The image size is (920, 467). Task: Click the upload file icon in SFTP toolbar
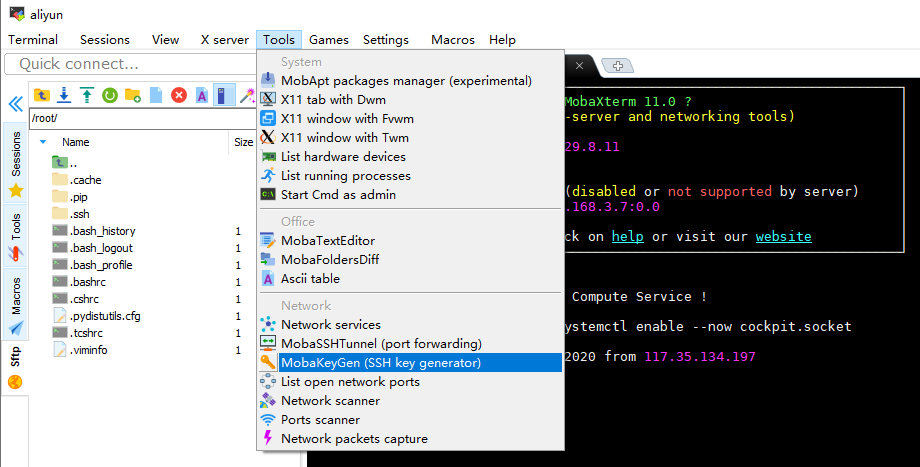click(87, 95)
